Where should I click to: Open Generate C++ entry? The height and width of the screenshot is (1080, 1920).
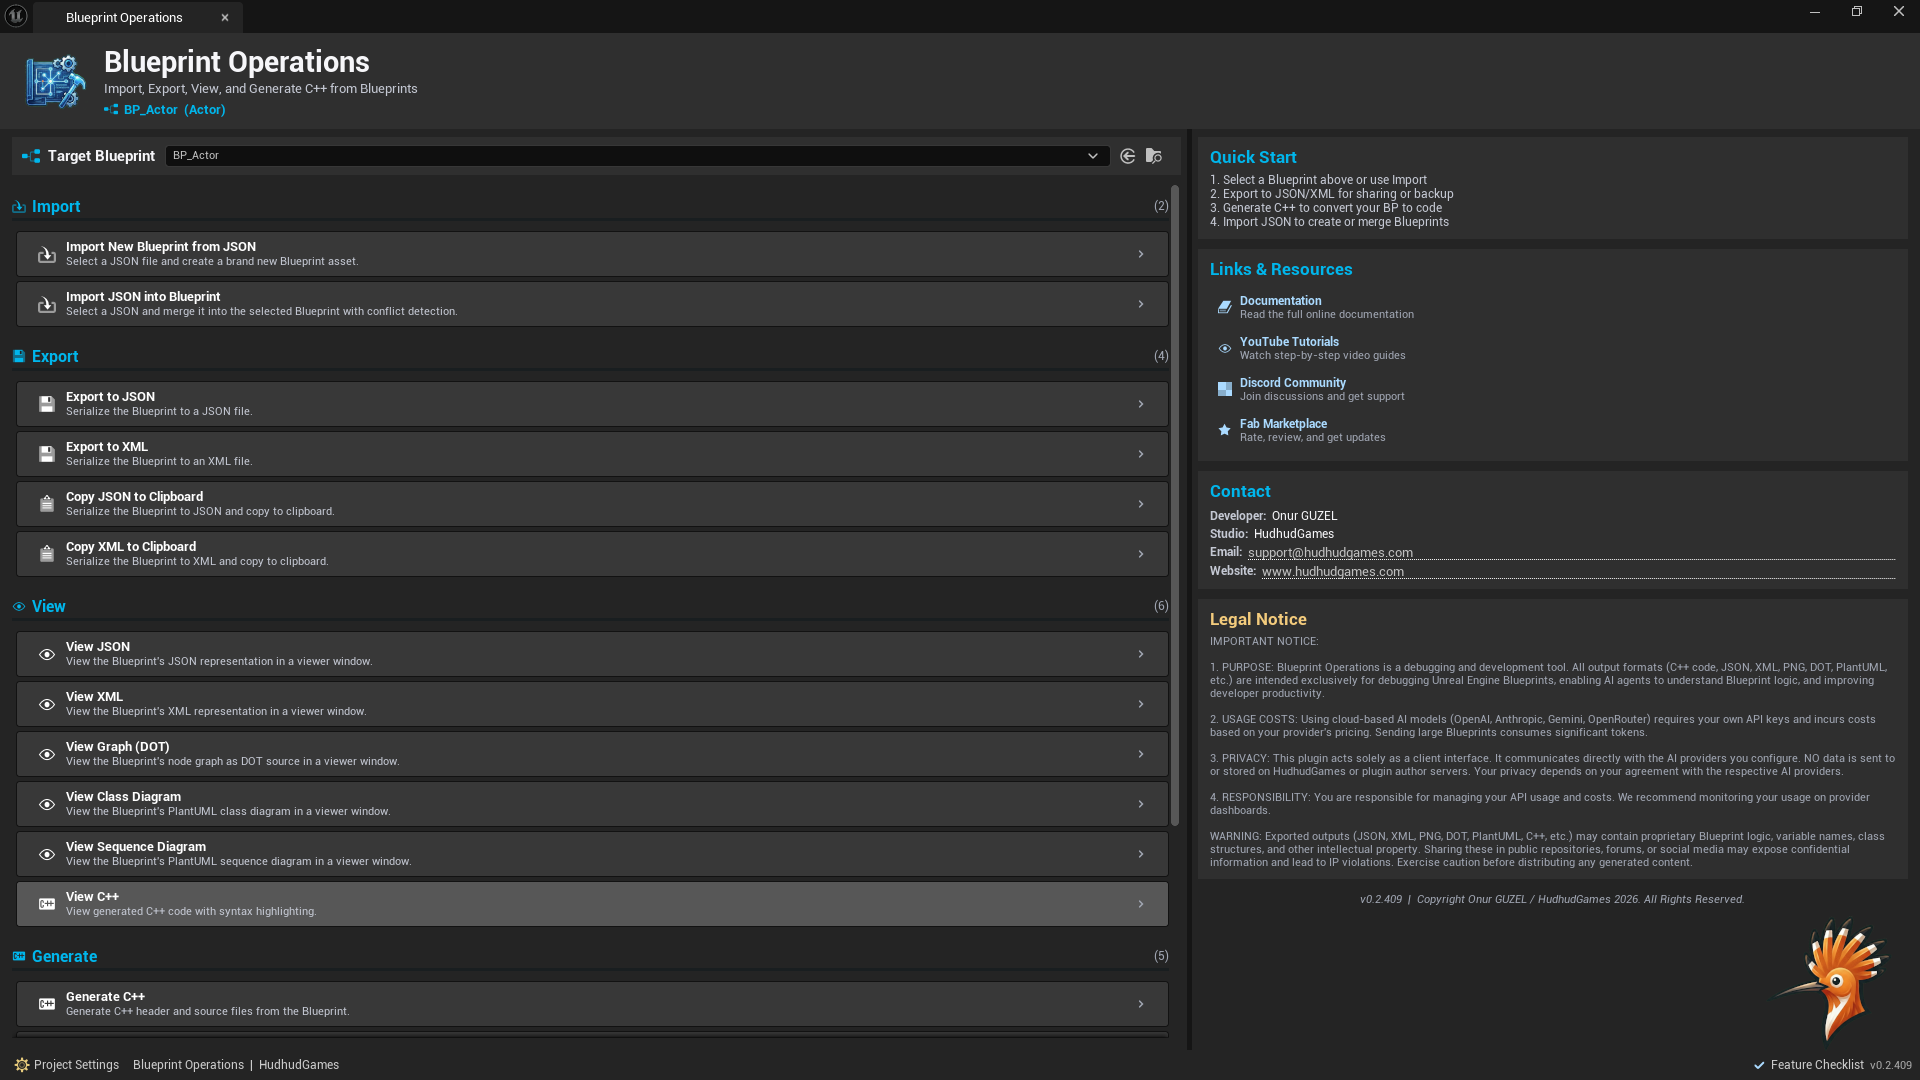[592, 1004]
